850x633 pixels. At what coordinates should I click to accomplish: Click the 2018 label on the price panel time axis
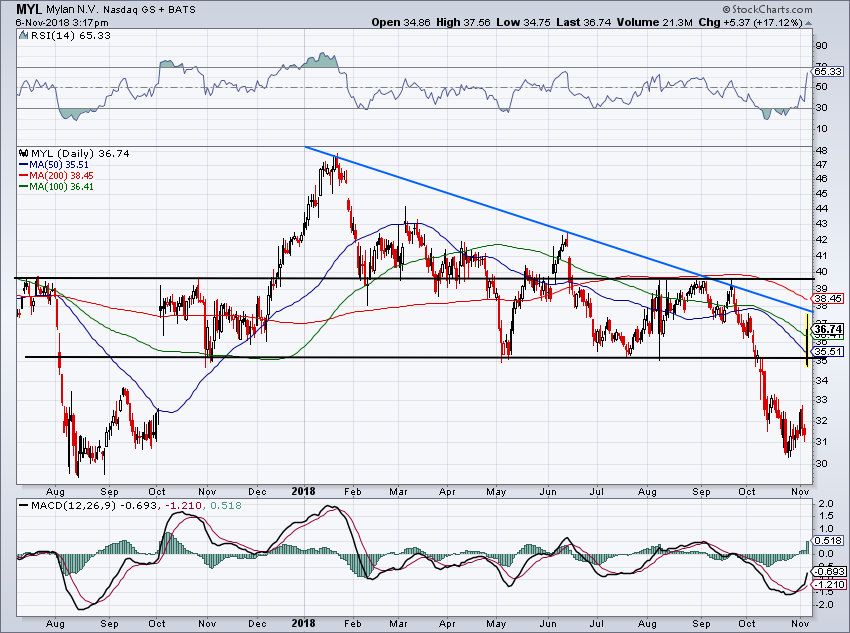(304, 492)
